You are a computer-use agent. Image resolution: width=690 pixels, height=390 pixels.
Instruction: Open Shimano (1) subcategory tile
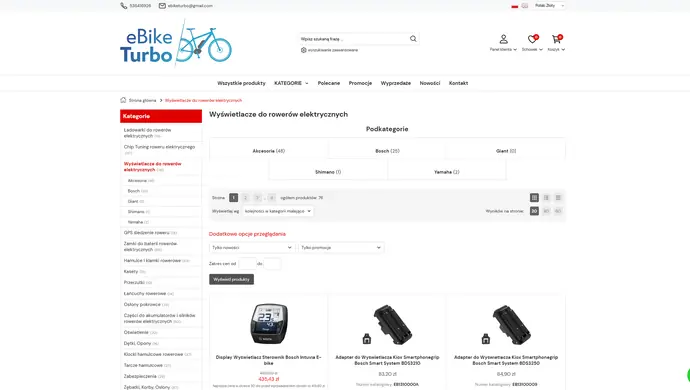[328, 172]
